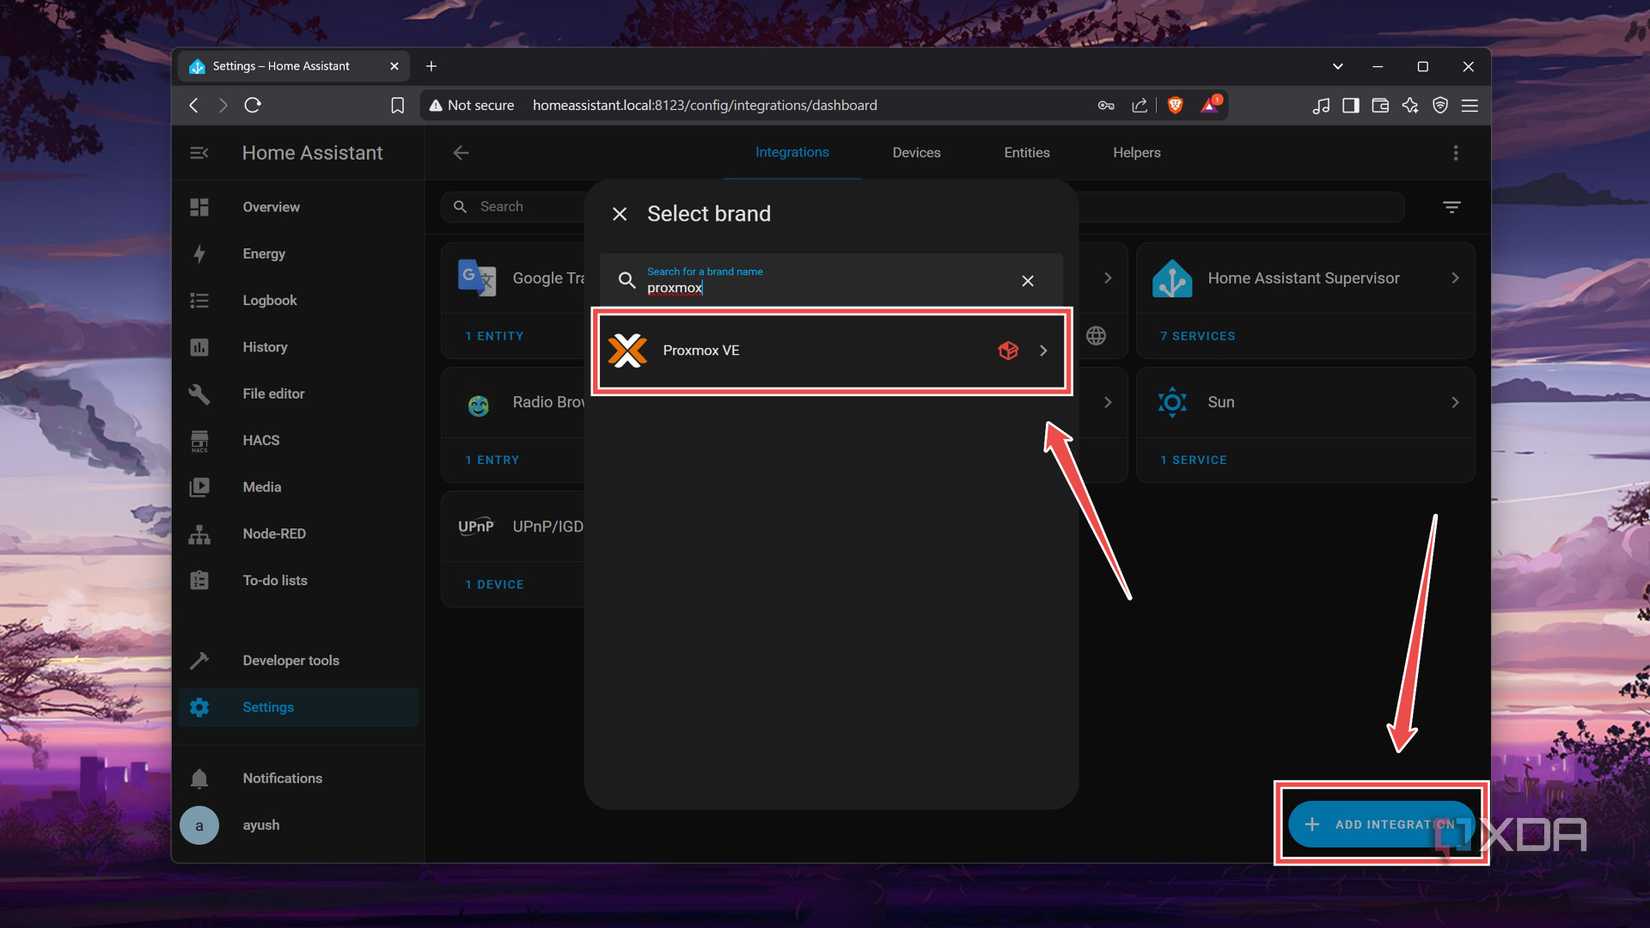Image resolution: width=1650 pixels, height=928 pixels.
Task: Click the Not secure warning
Action: pos(471,105)
